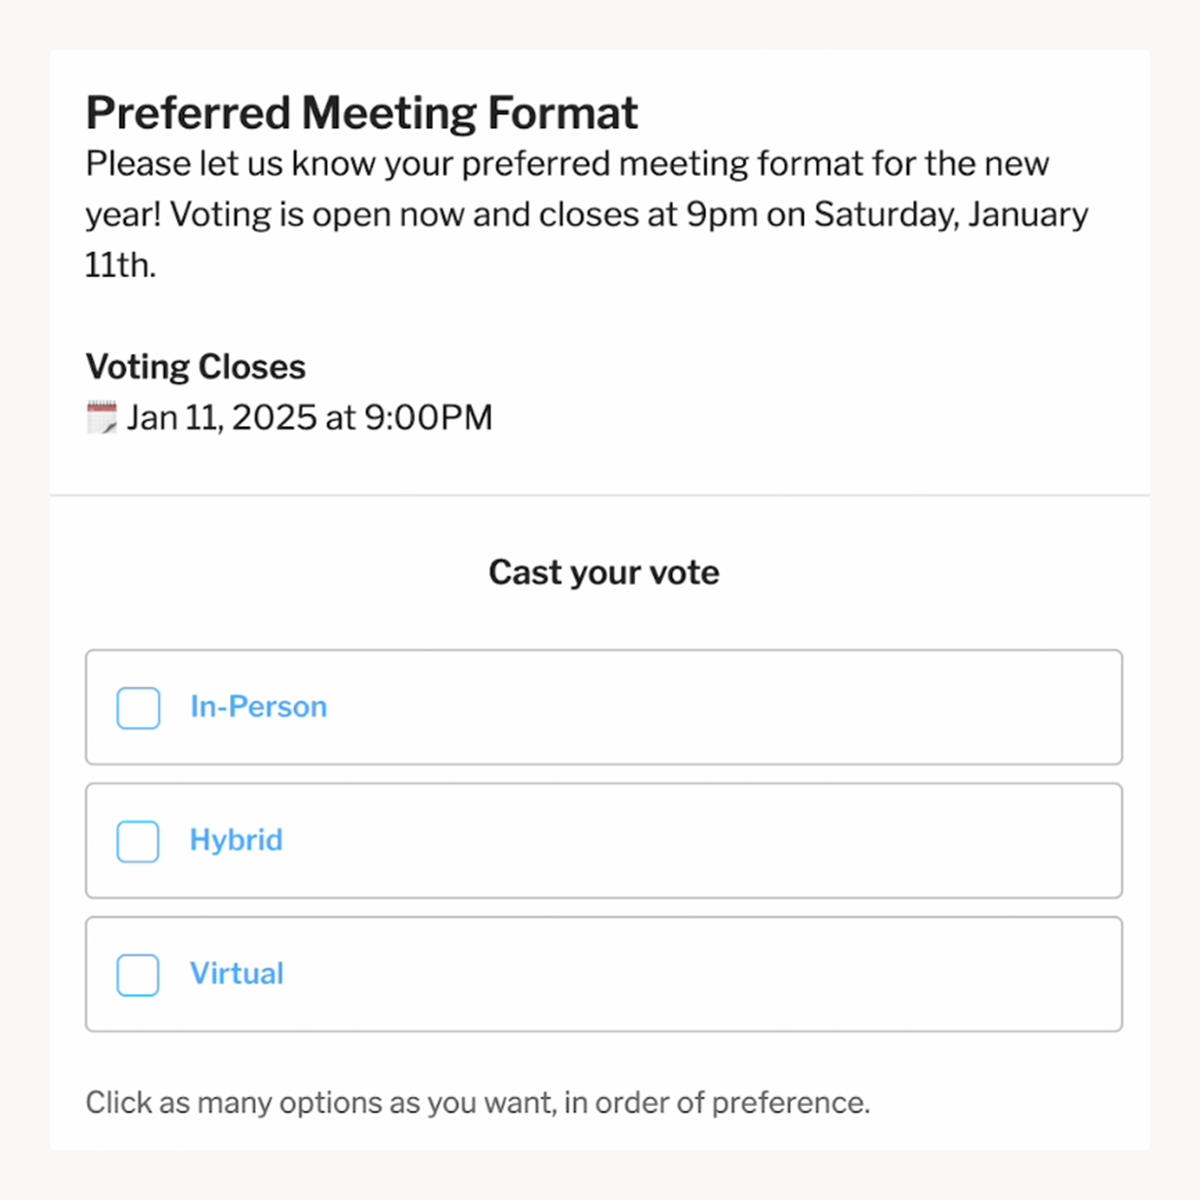Click the 9:00PM closing time text
The image size is (1200, 1200).
(x=428, y=418)
